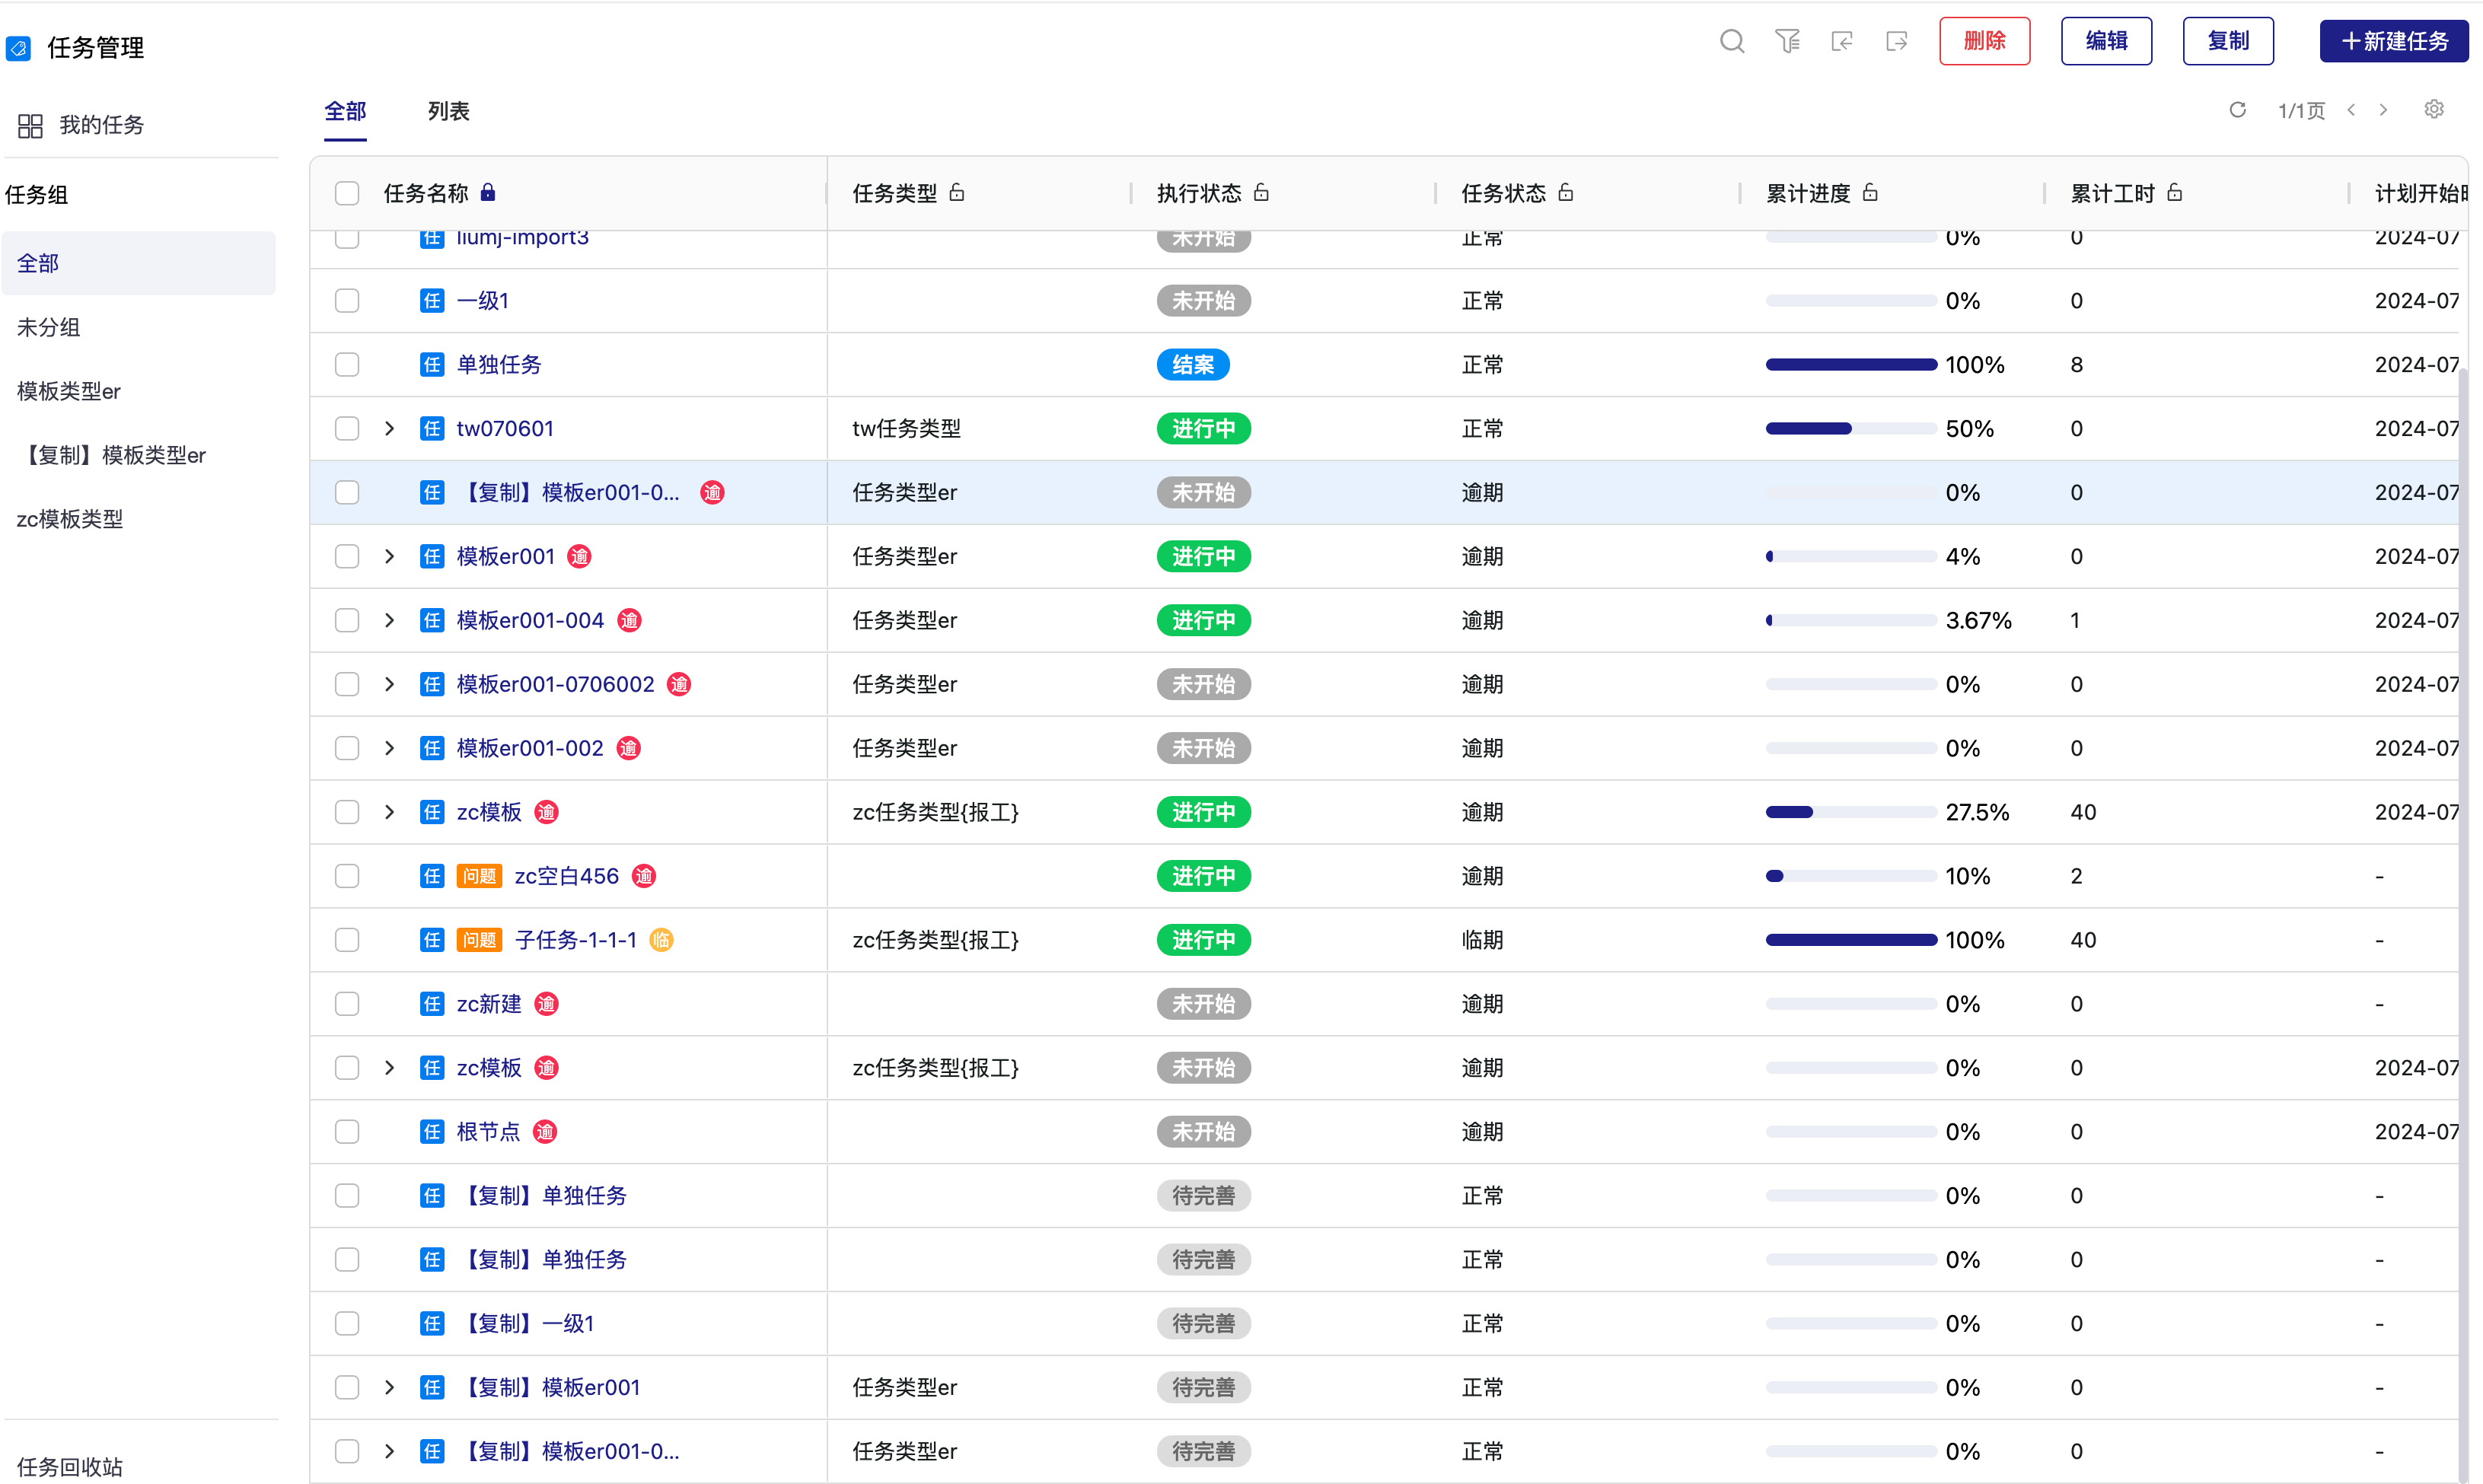The height and width of the screenshot is (1484, 2483).
Task: Open table column settings gear
Action: [x=2434, y=110]
